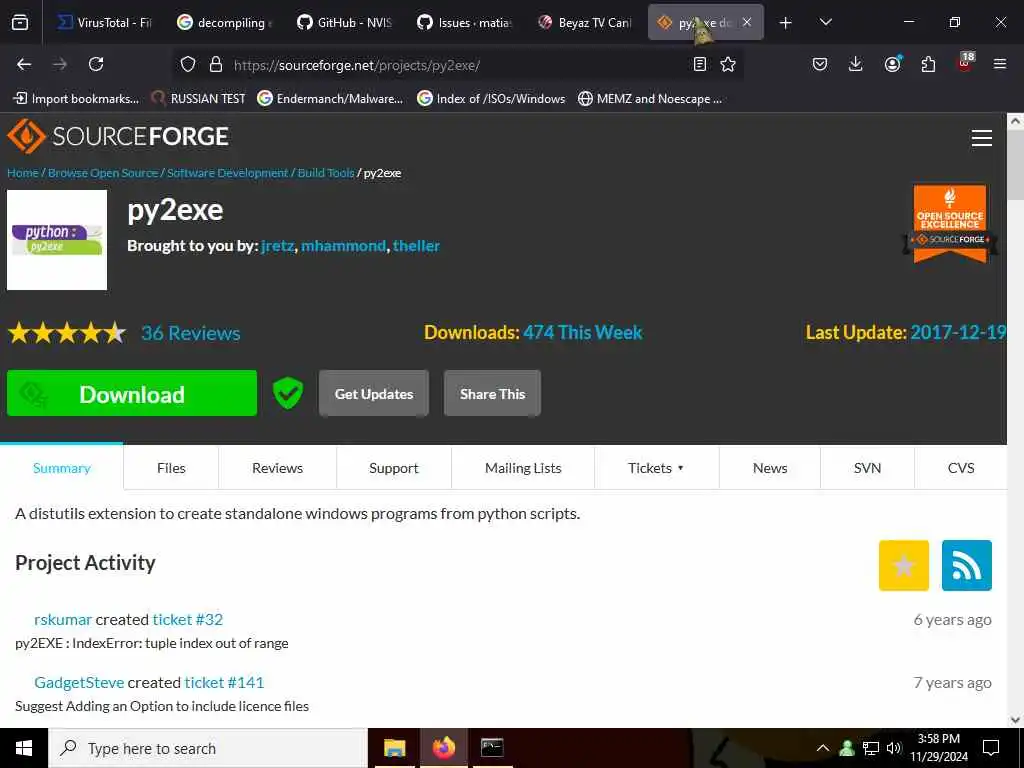Image resolution: width=1024 pixels, height=768 pixels.
Task: Click the Open Source Excellence badge
Action: [950, 224]
